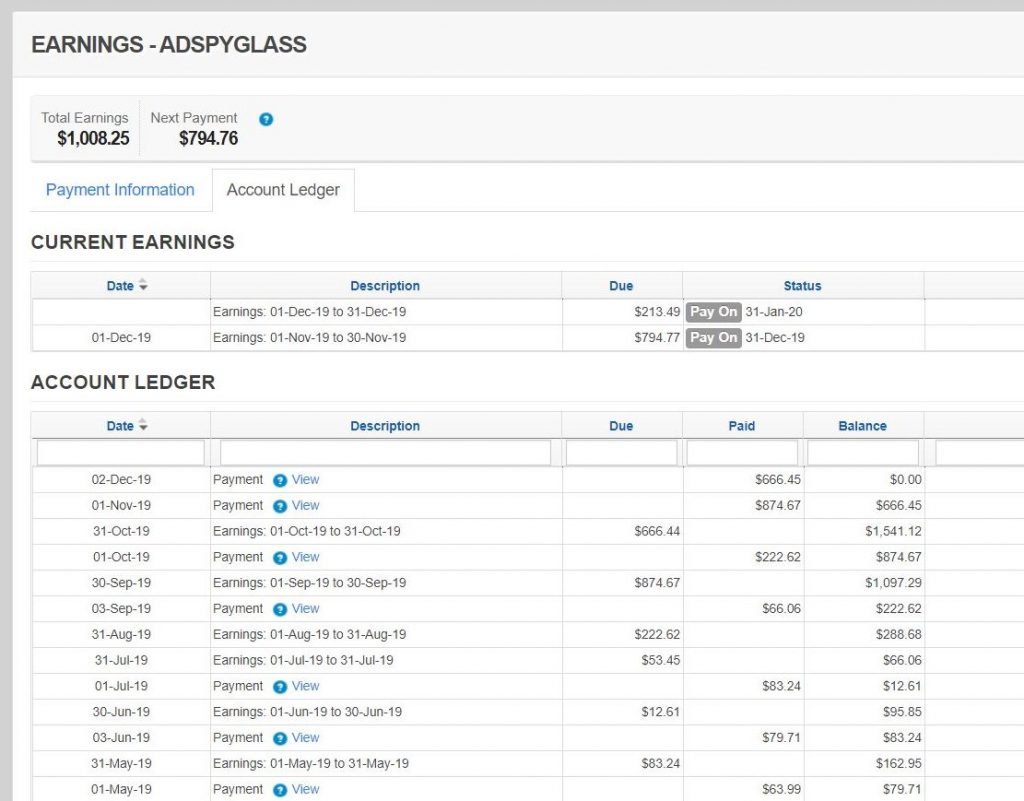Click help icon on 03-Jun-19 payment row
Image resolution: width=1024 pixels, height=801 pixels.
[x=280, y=738]
